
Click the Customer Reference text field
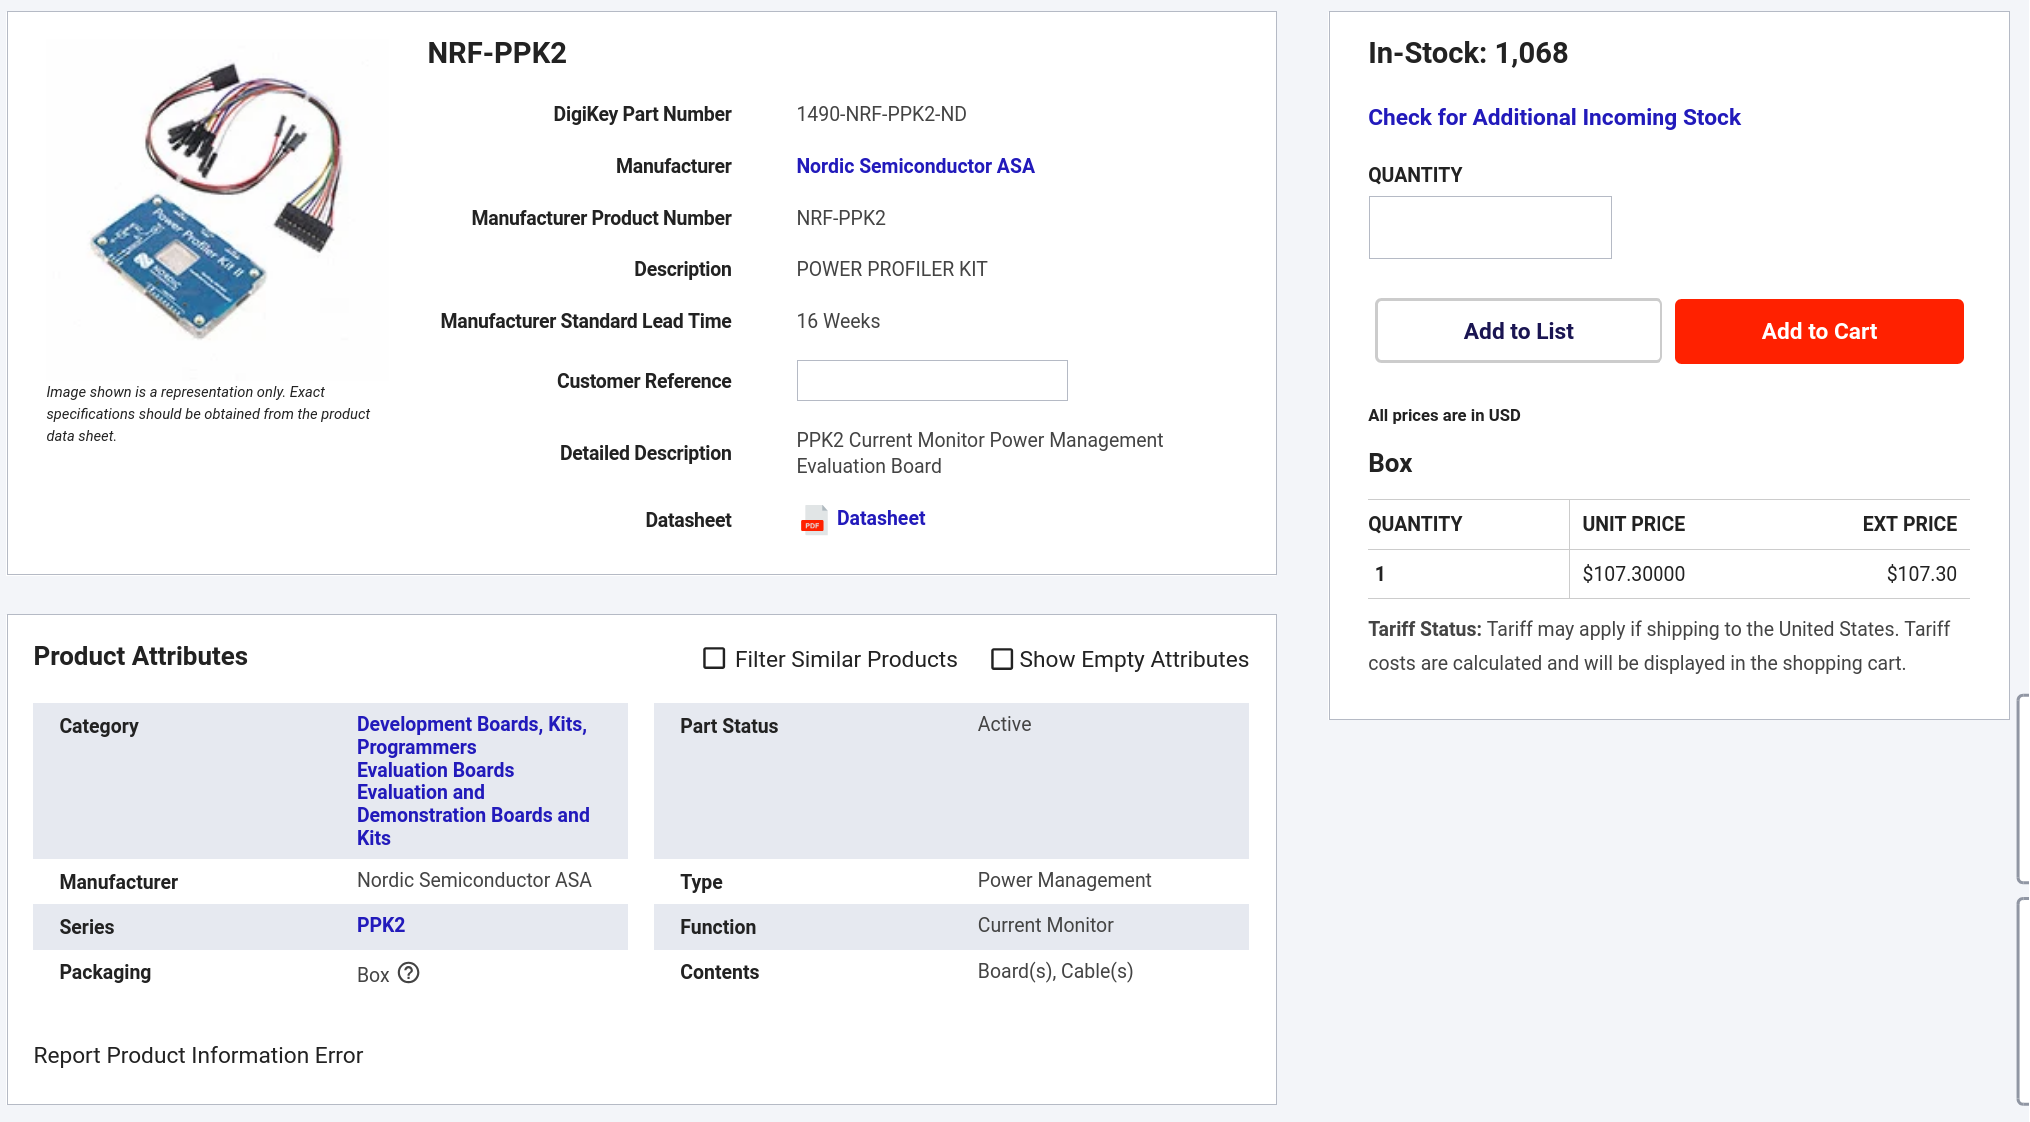[932, 380]
